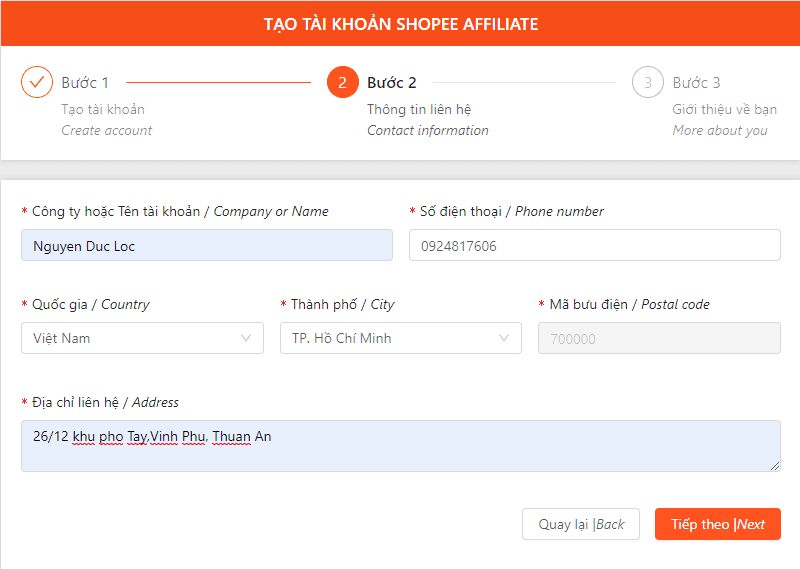Image resolution: width=800 pixels, height=569 pixels.
Task: Click the Bước 3 step label
Action: (696, 83)
